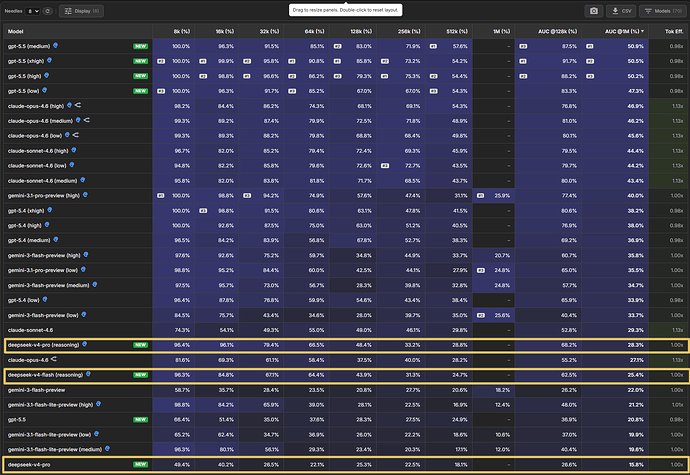This screenshot has width=690, height=475.
Task: Click the NEW tag on deepseek-v4-flash (reasoning)
Action: point(140,375)
